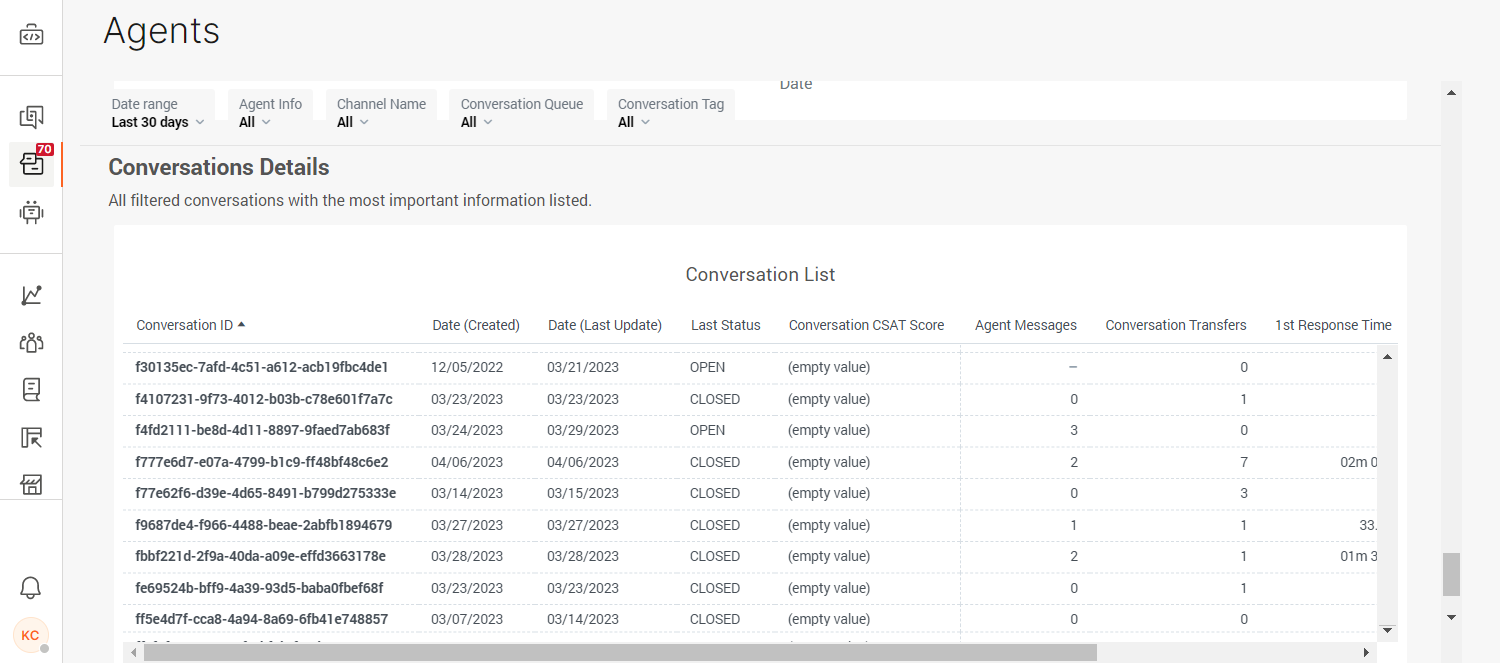Sort by Conversation CSAT Score column header
This screenshot has width=1500, height=663.
(x=866, y=325)
